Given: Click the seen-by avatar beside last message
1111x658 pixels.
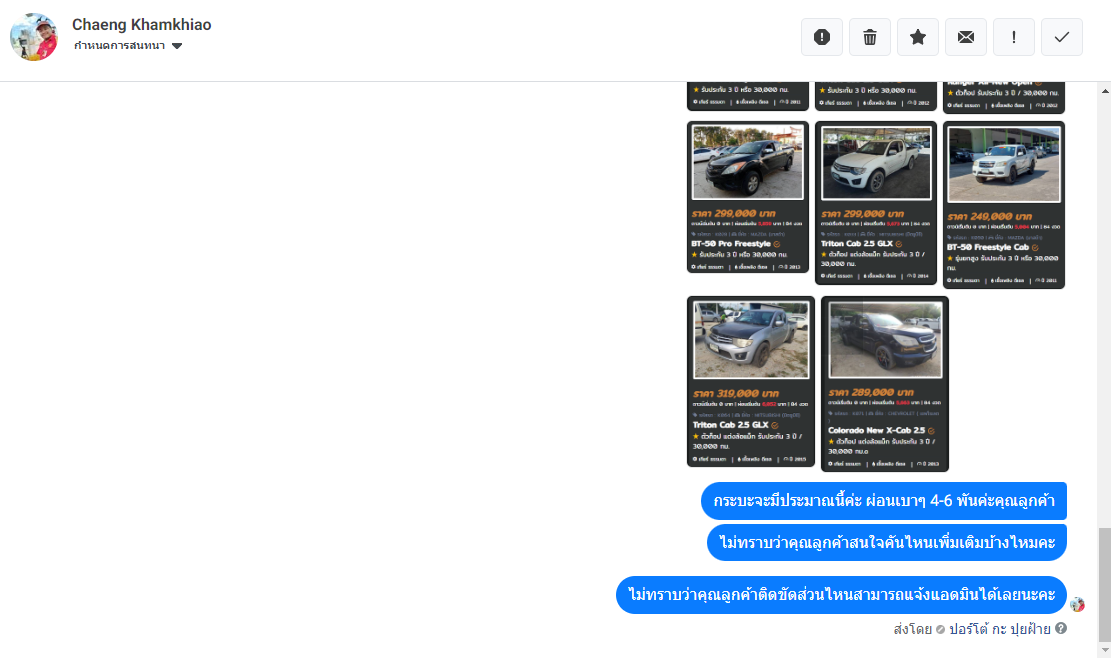Looking at the screenshot, I should point(1078,604).
